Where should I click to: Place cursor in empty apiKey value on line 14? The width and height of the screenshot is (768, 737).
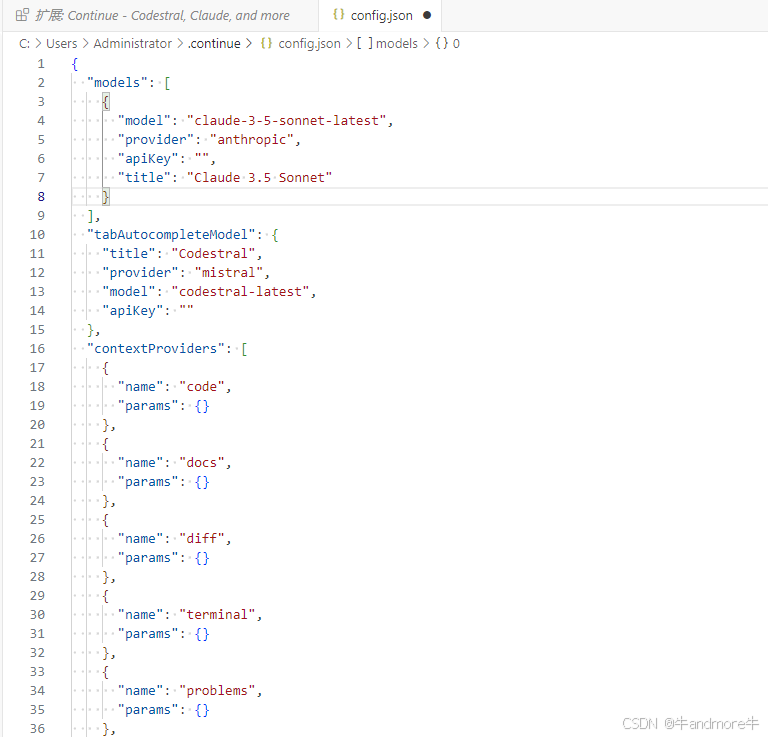187,310
